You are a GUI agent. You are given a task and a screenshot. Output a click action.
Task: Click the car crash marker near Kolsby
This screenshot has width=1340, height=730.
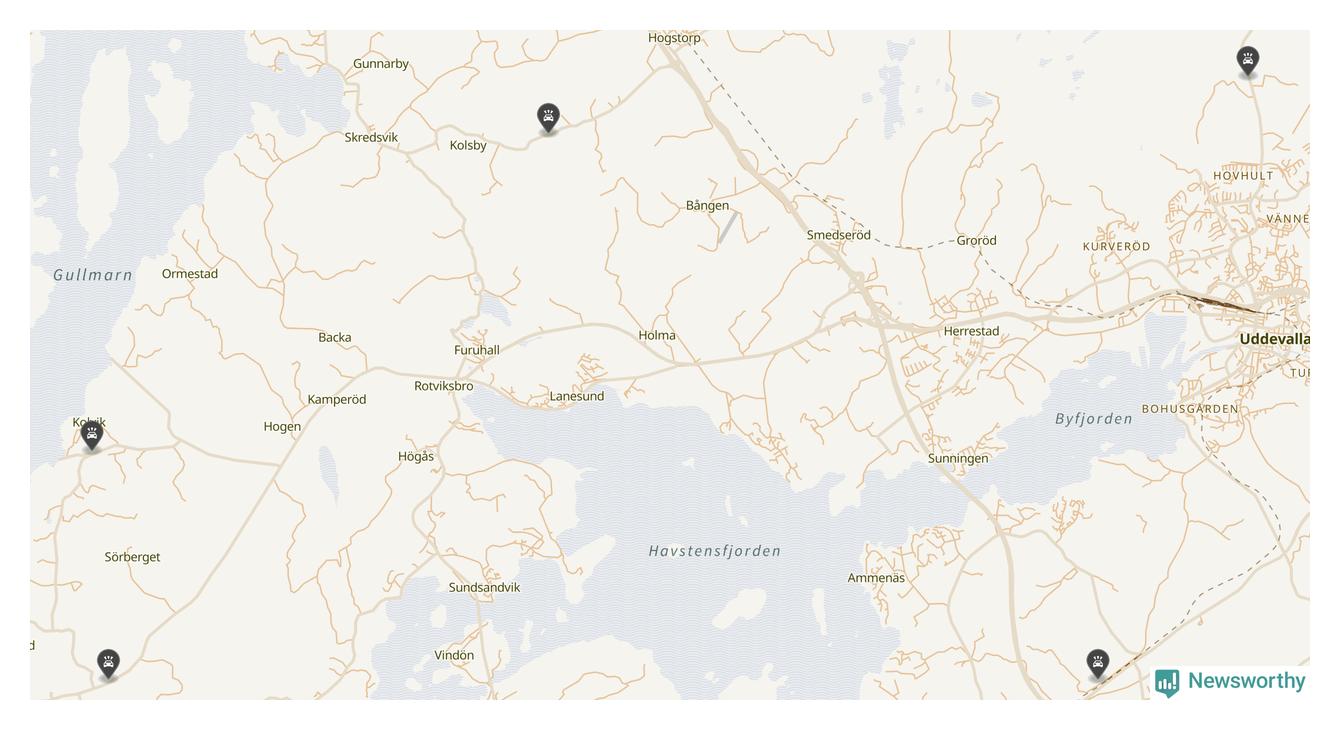[x=548, y=119]
